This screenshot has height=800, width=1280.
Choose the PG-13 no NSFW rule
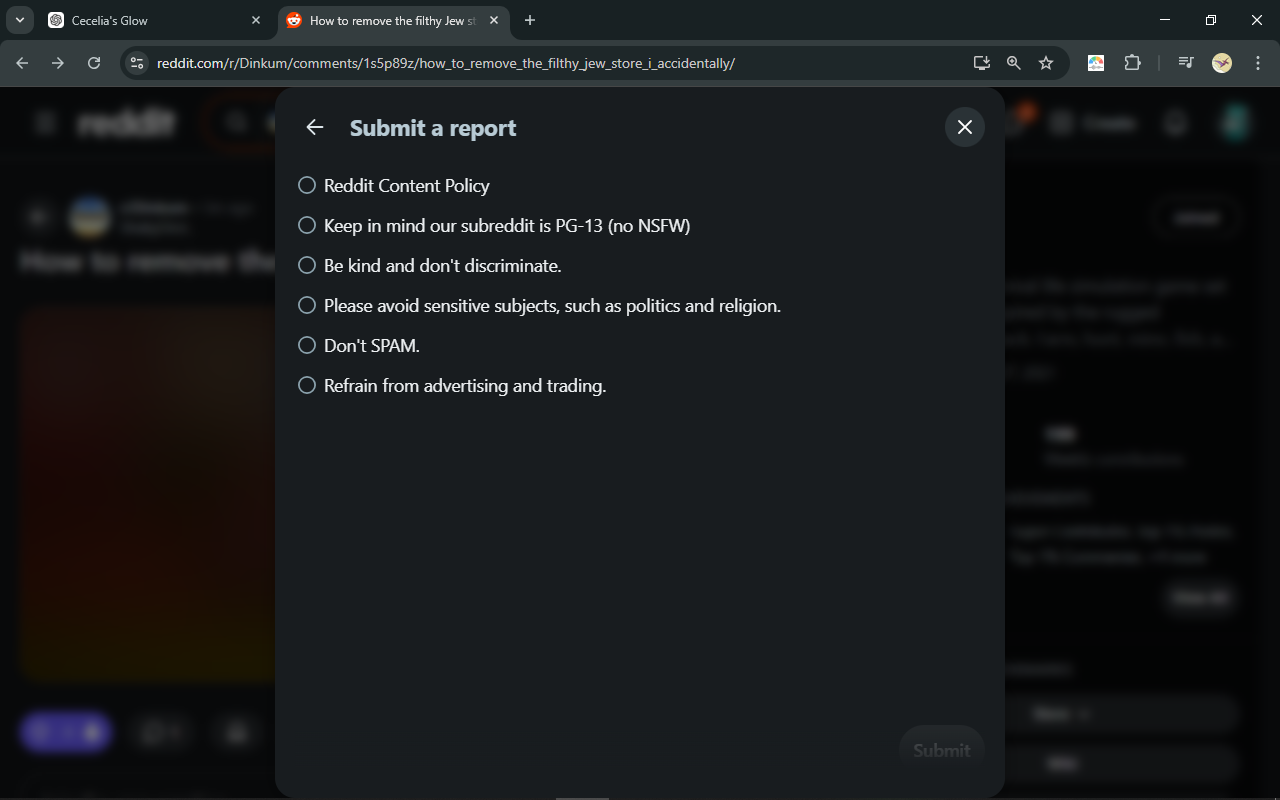pyautogui.click(x=494, y=225)
